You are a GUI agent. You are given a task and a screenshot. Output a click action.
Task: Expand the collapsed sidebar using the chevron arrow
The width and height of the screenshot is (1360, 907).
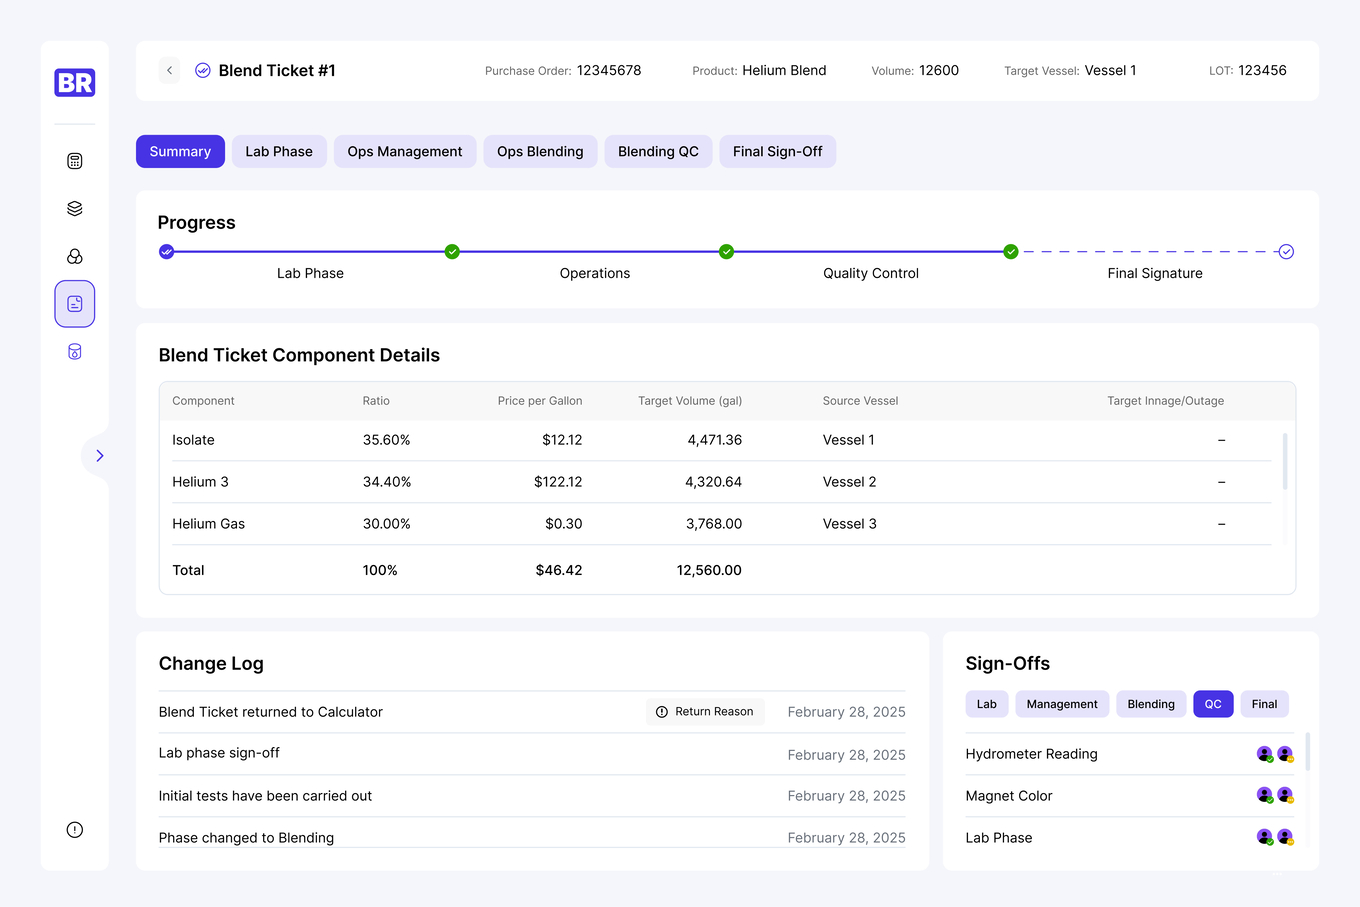[x=98, y=455]
